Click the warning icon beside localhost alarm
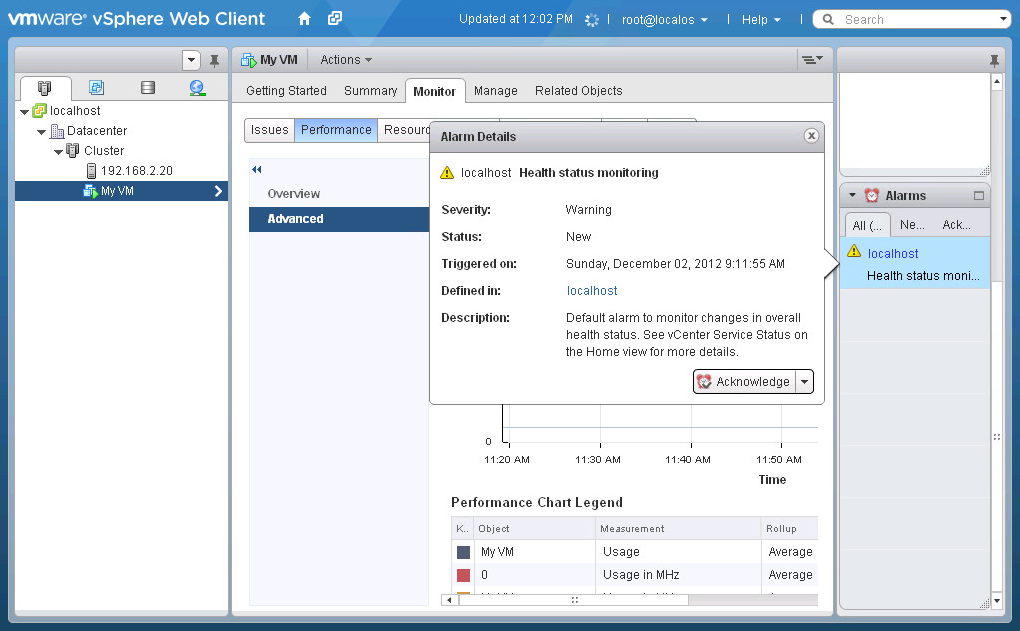This screenshot has width=1020, height=631. (854, 251)
